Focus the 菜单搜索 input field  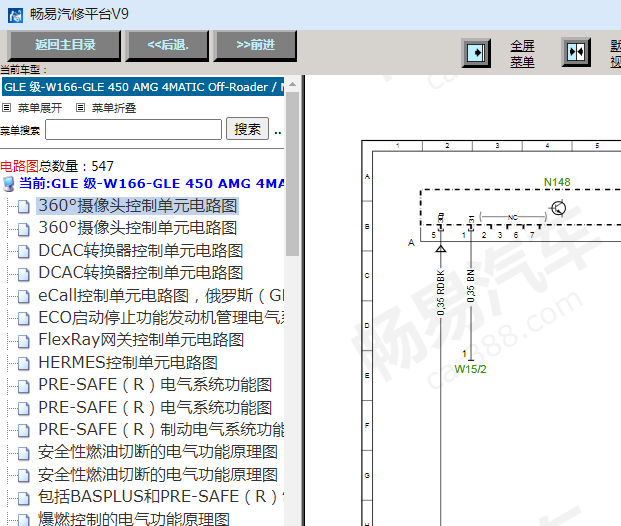(133, 130)
